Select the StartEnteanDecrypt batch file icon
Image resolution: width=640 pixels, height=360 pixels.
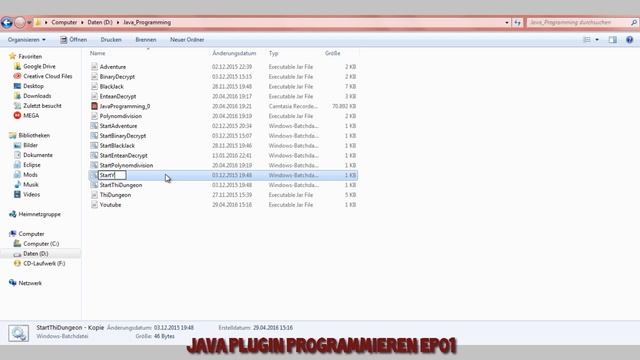click(94, 156)
